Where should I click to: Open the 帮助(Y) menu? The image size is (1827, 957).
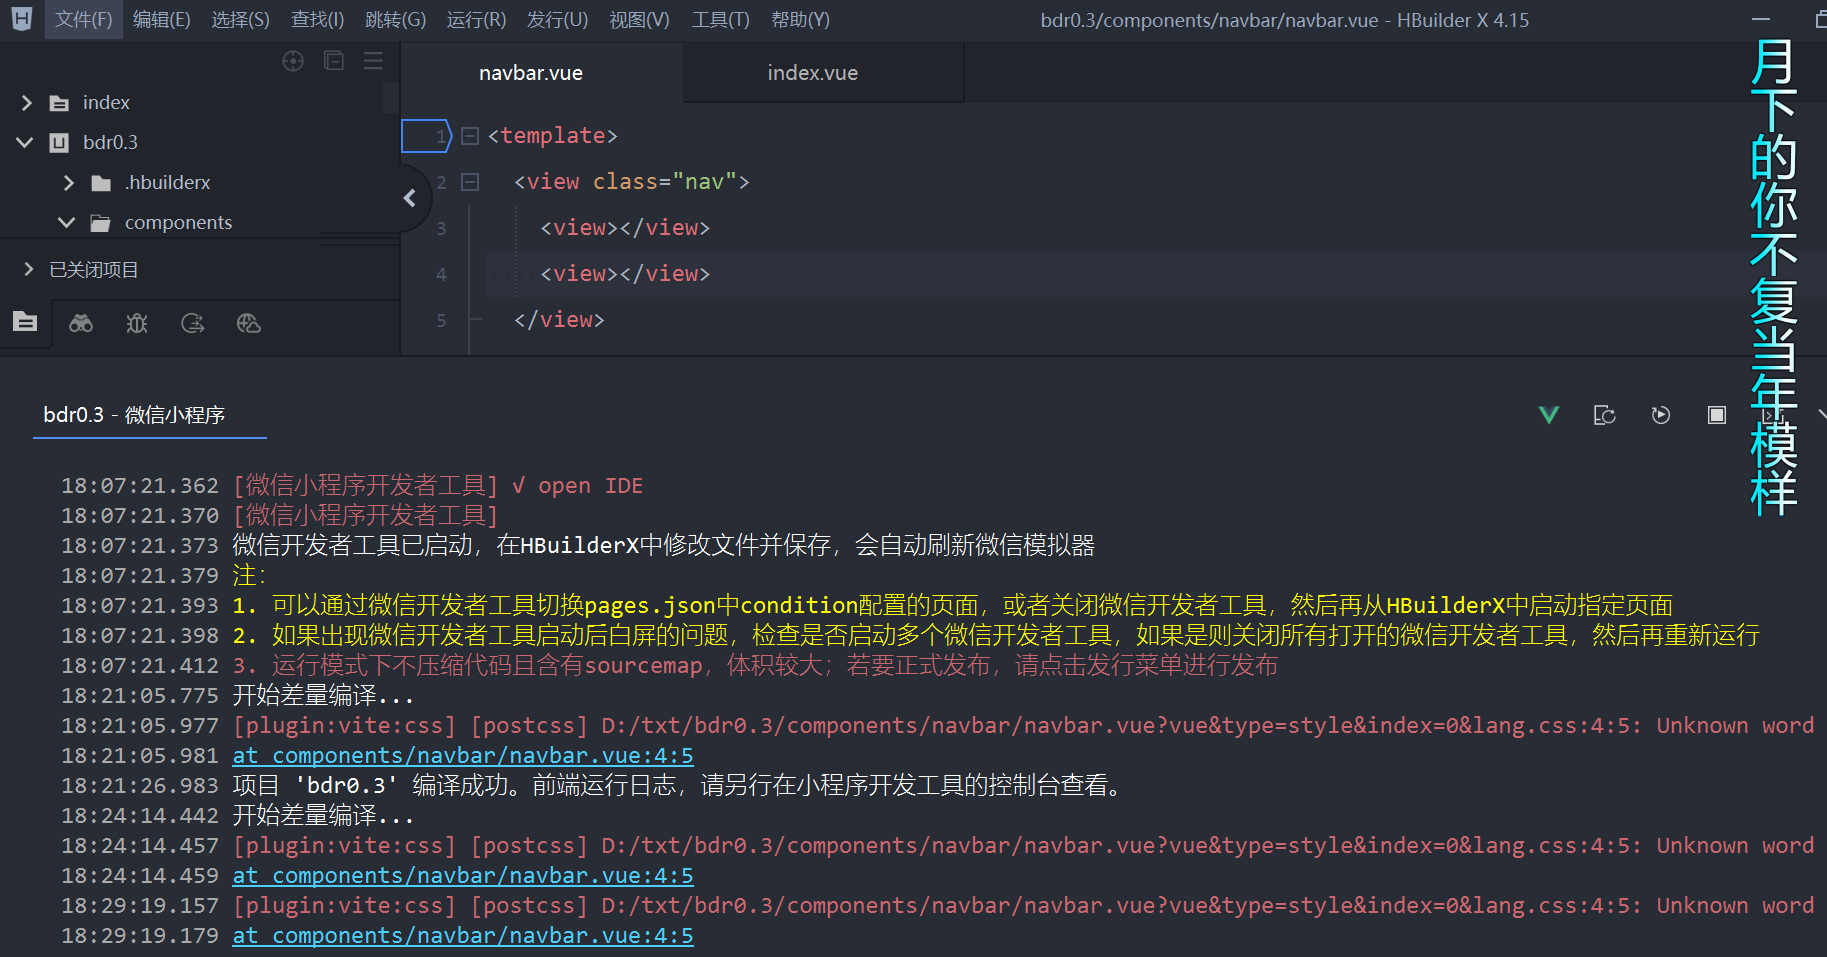[x=800, y=20]
